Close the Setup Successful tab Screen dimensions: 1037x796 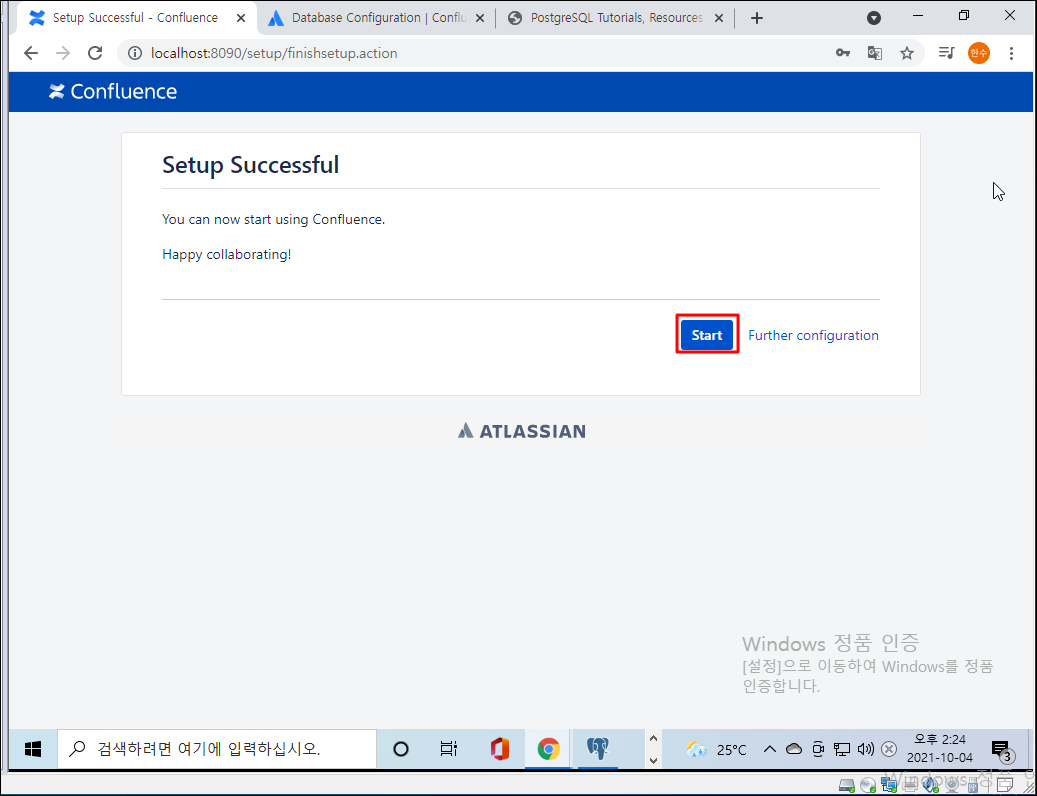pyautogui.click(x=241, y=19)
